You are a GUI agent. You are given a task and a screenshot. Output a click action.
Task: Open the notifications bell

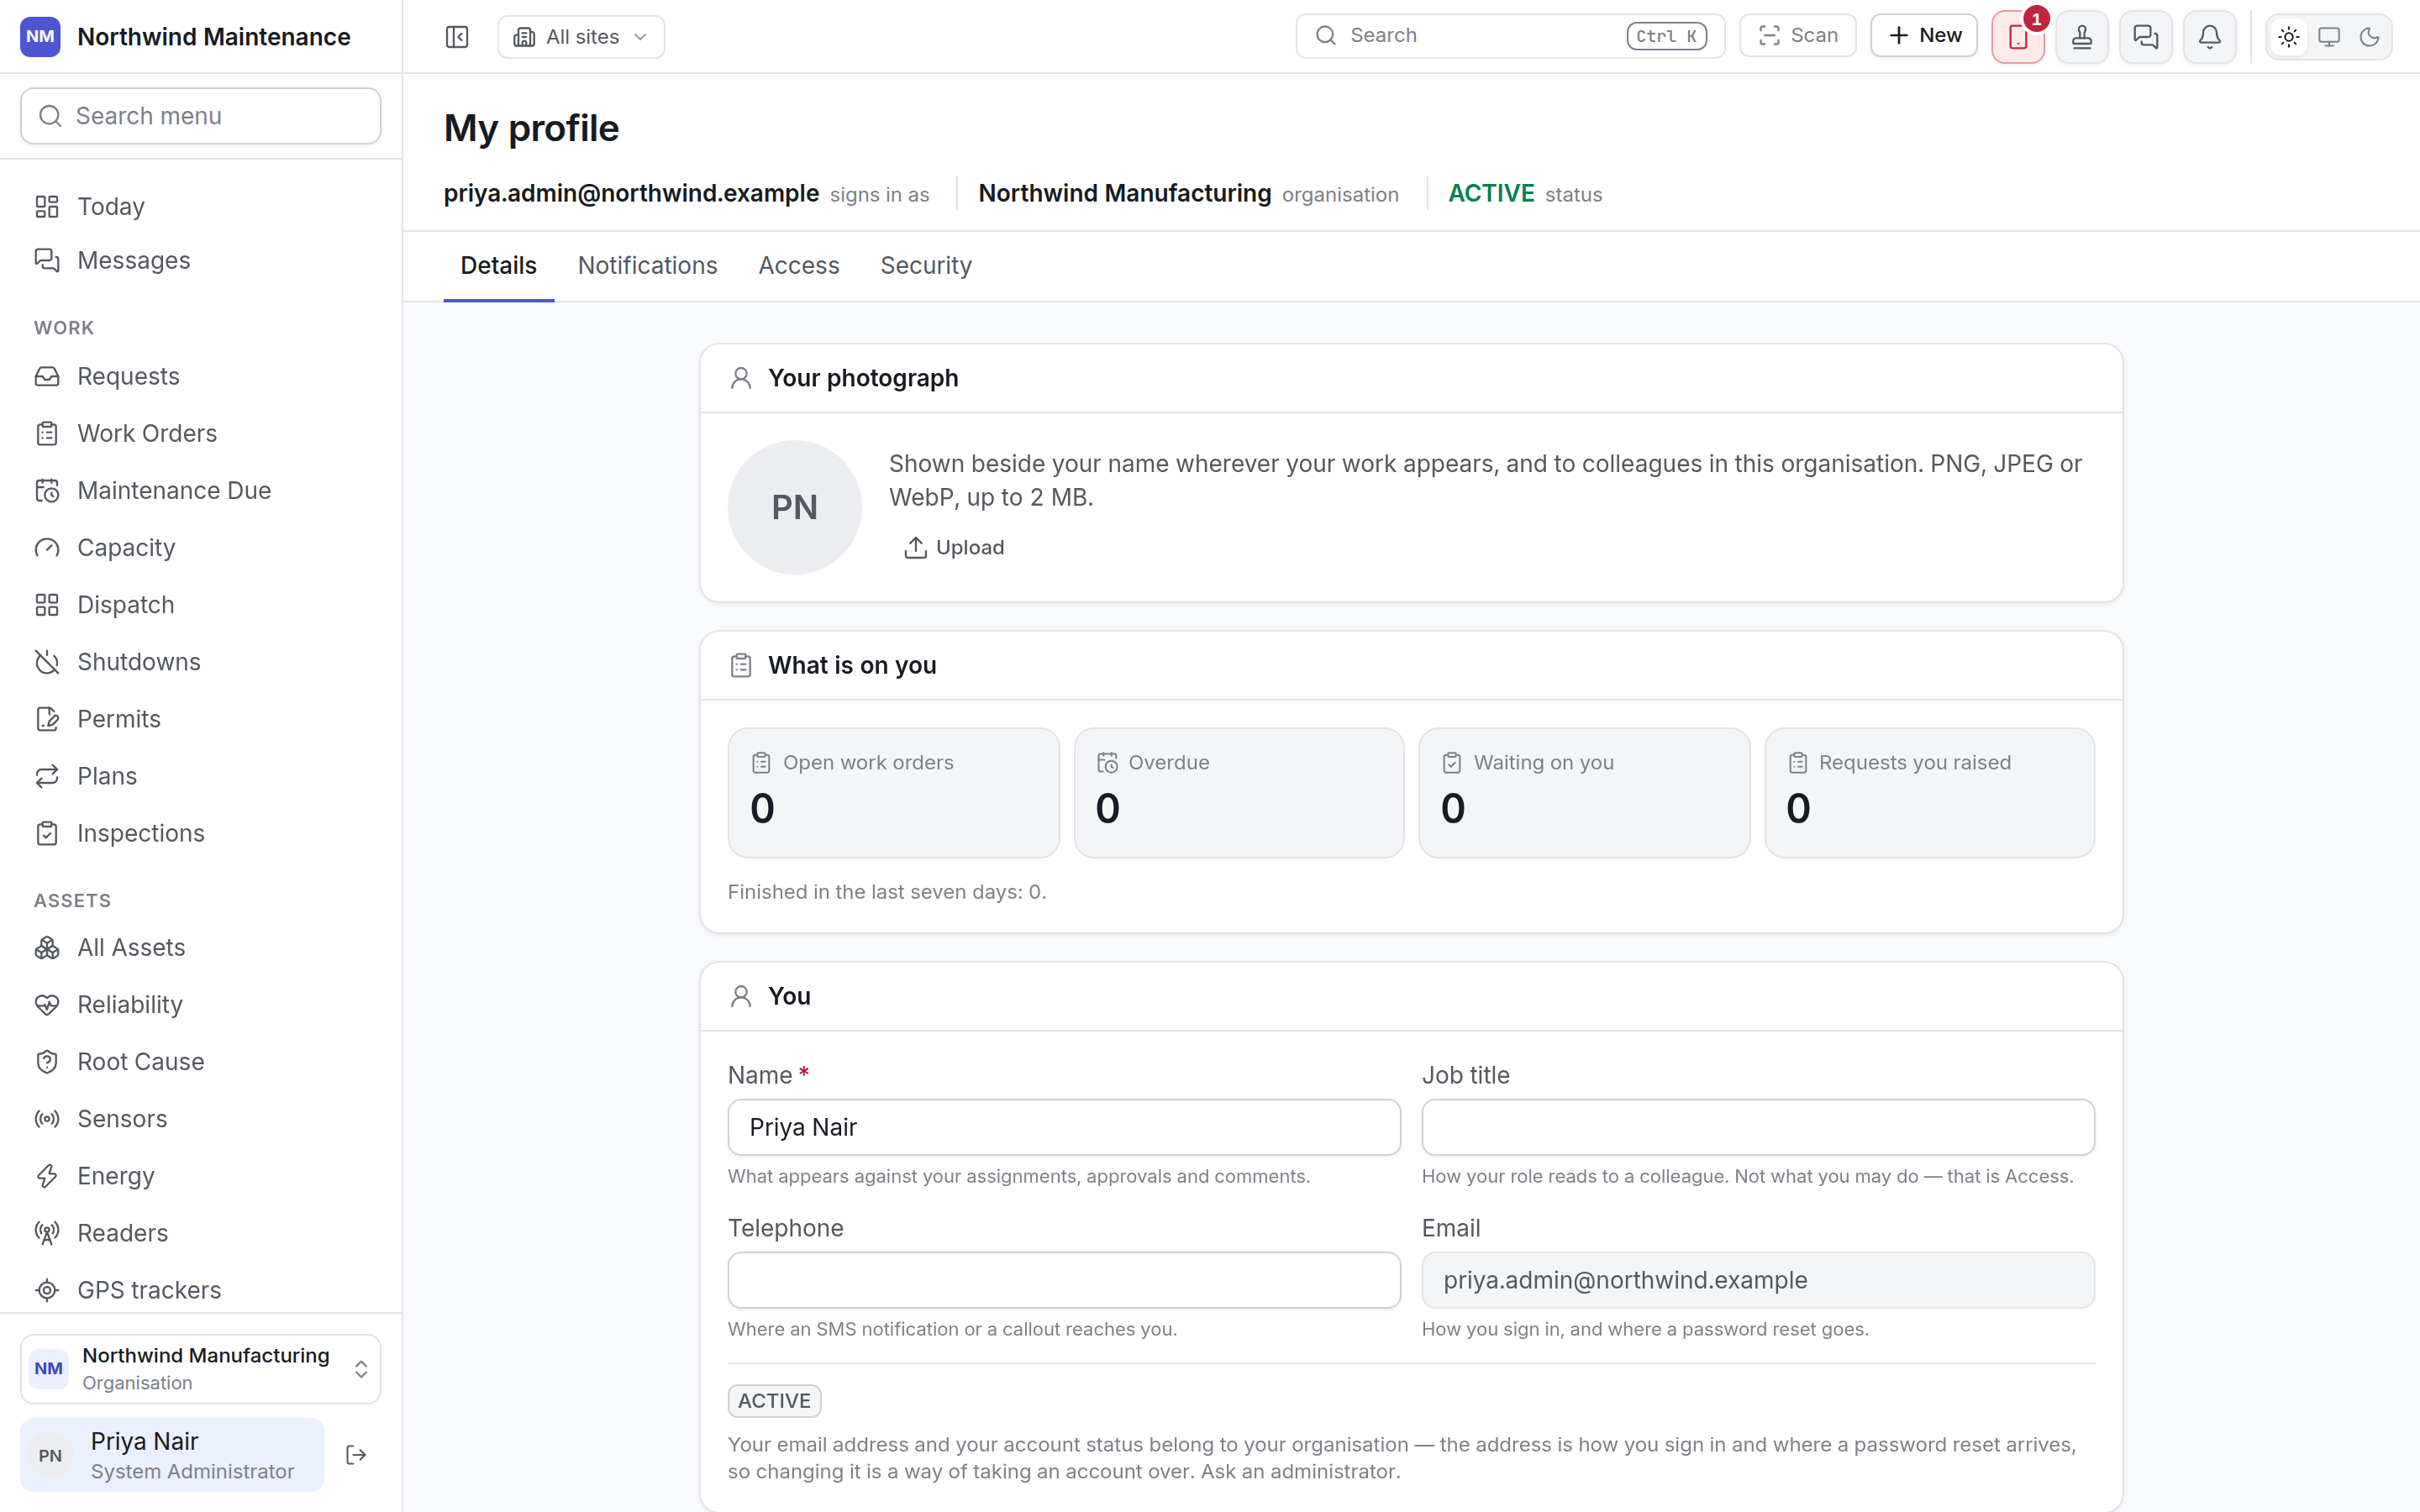pos(2210,37)
